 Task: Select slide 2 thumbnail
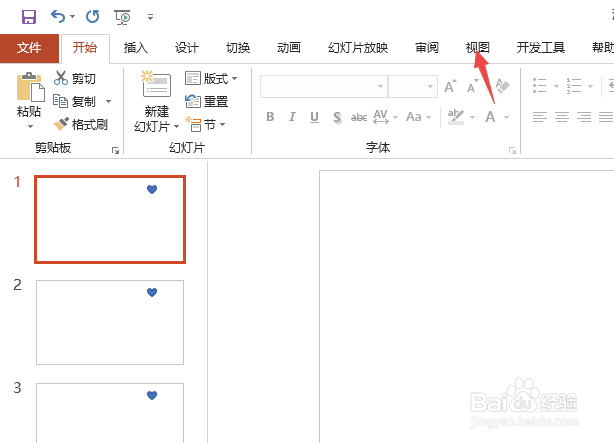point(110,322)
